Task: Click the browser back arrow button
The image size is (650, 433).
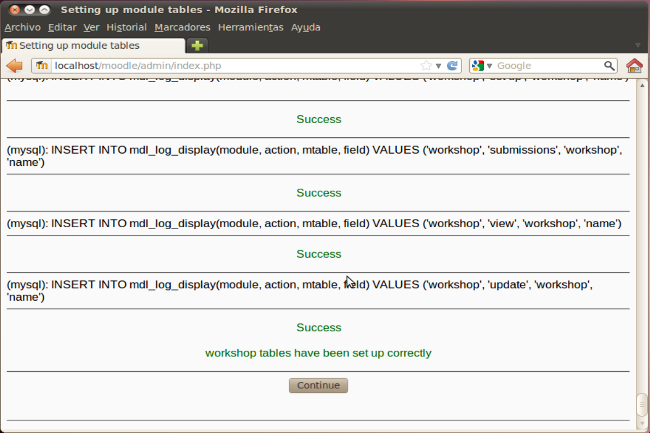Action: click(14, 66)
